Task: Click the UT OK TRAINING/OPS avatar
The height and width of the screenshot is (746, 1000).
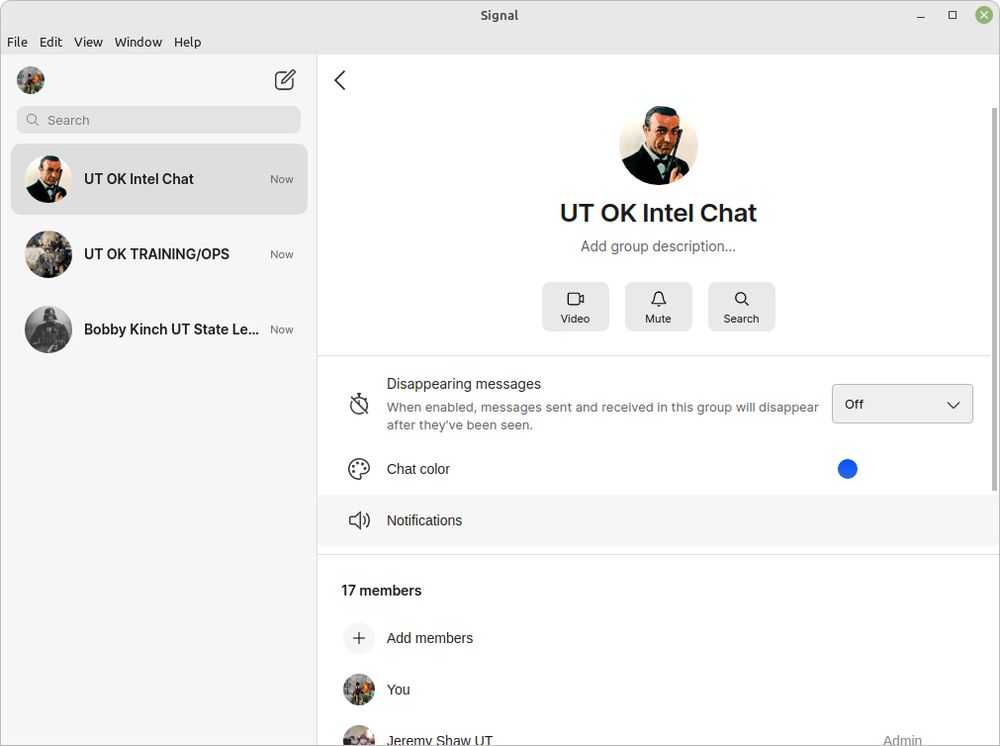Action: 48,254
